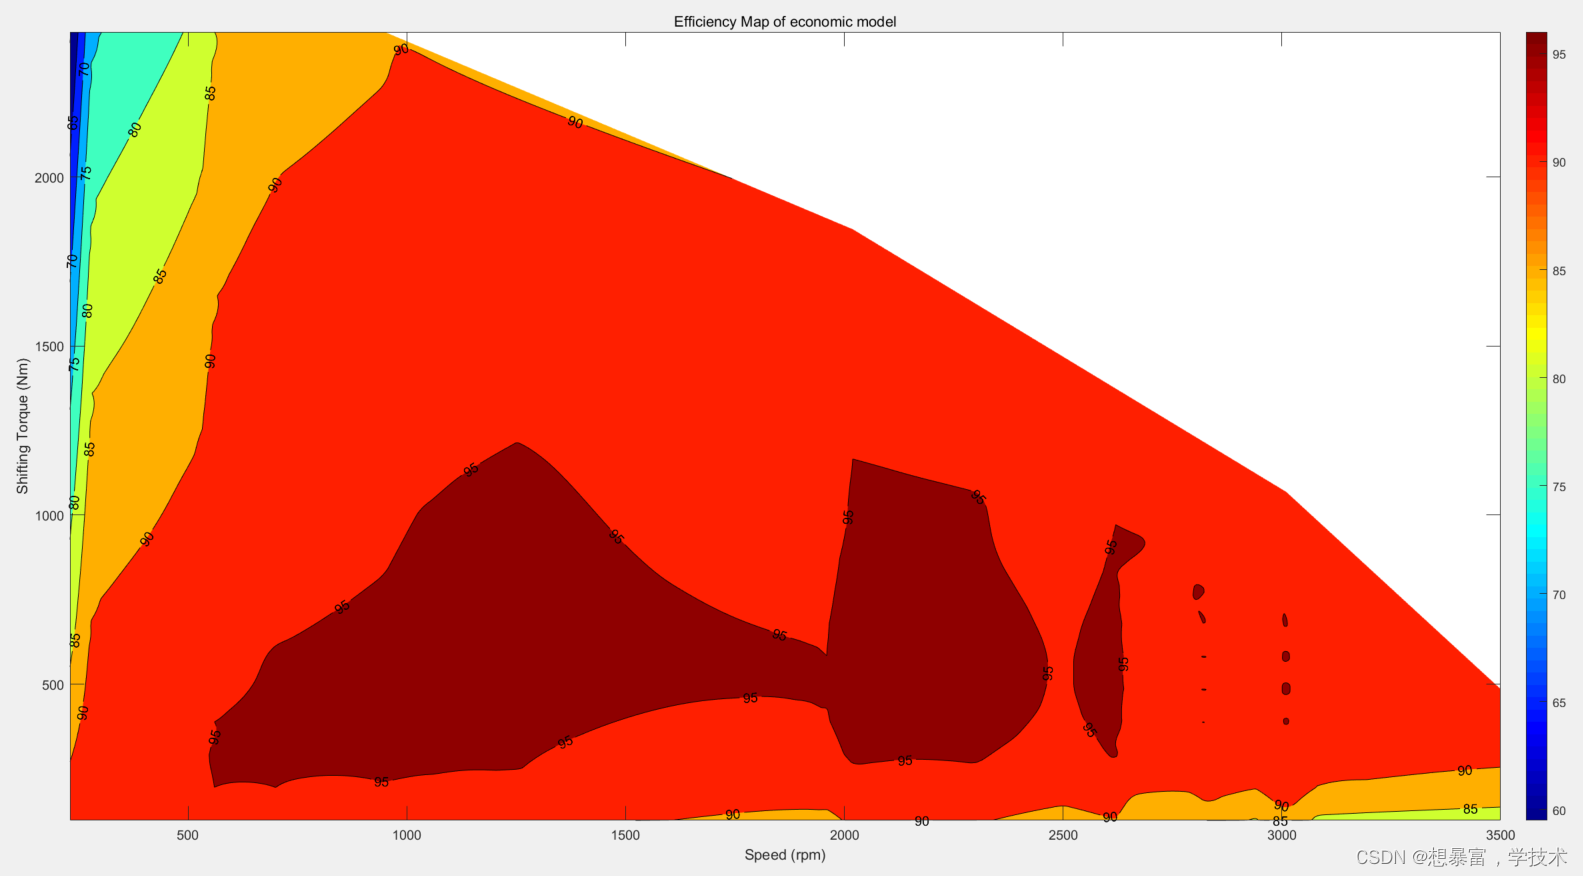Click the colorbar label 60
Screen dimensions: 1583x876
(1559, 811)
